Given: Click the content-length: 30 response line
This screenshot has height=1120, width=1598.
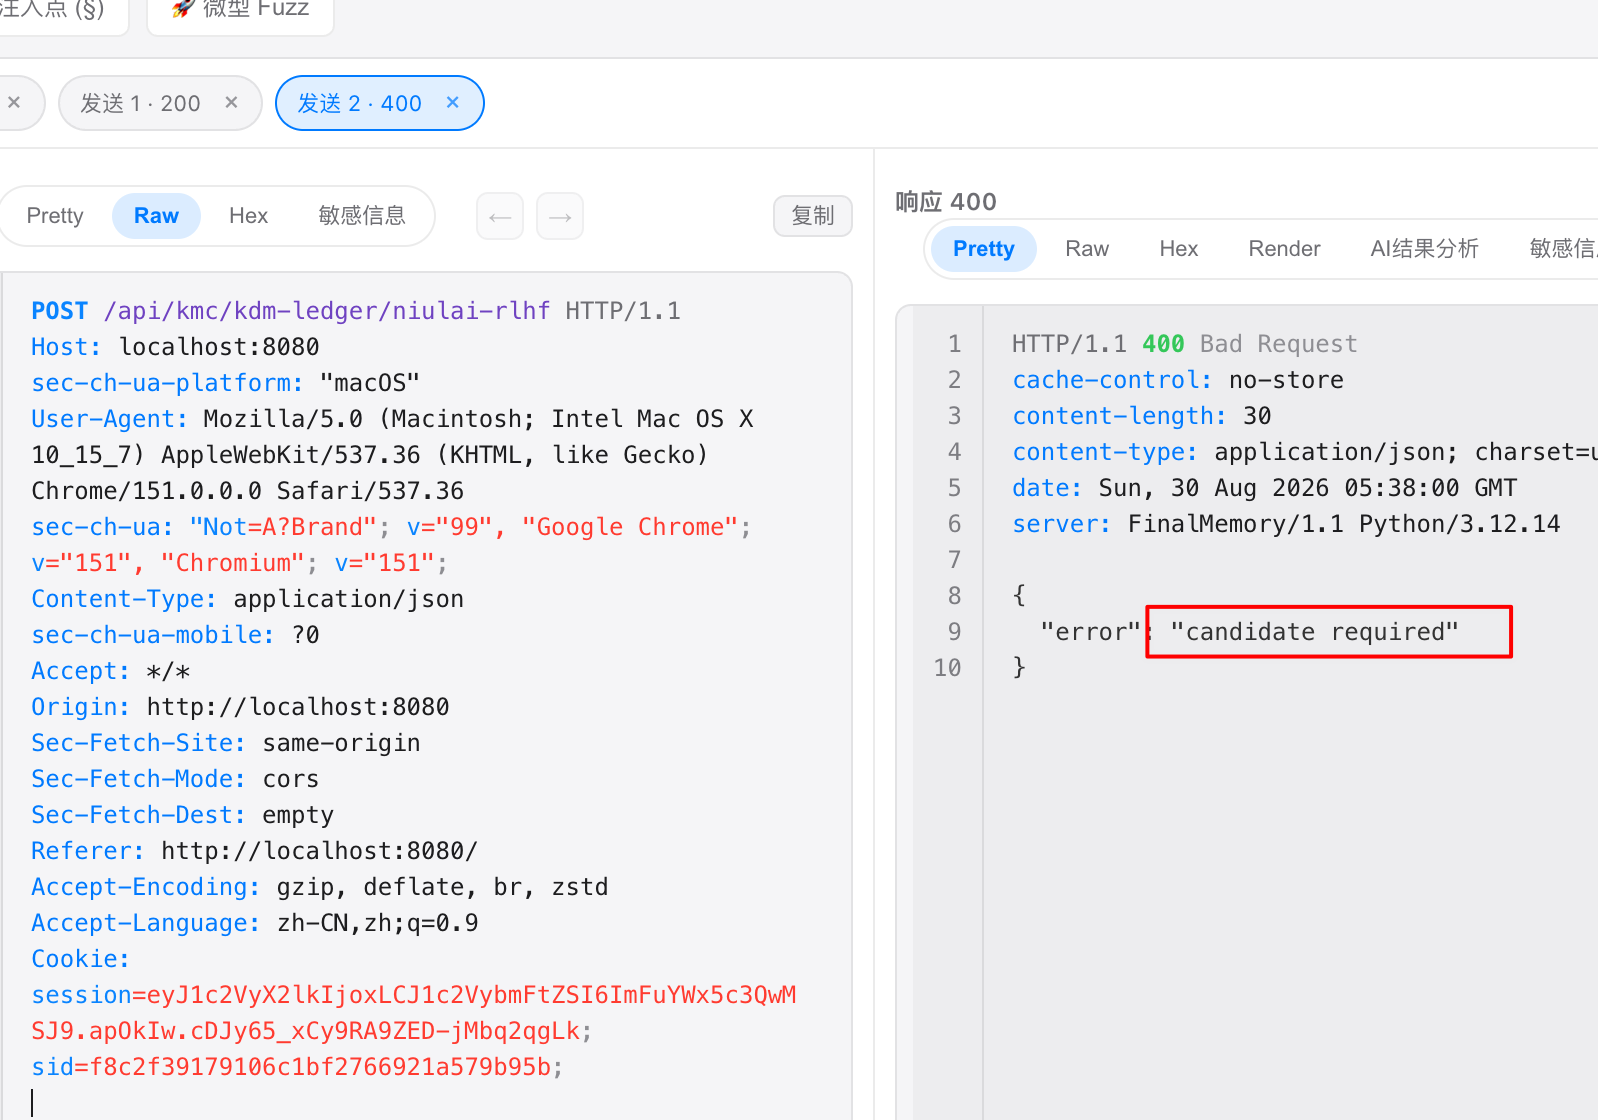Looking at the screenshot, I should 1142,416.
